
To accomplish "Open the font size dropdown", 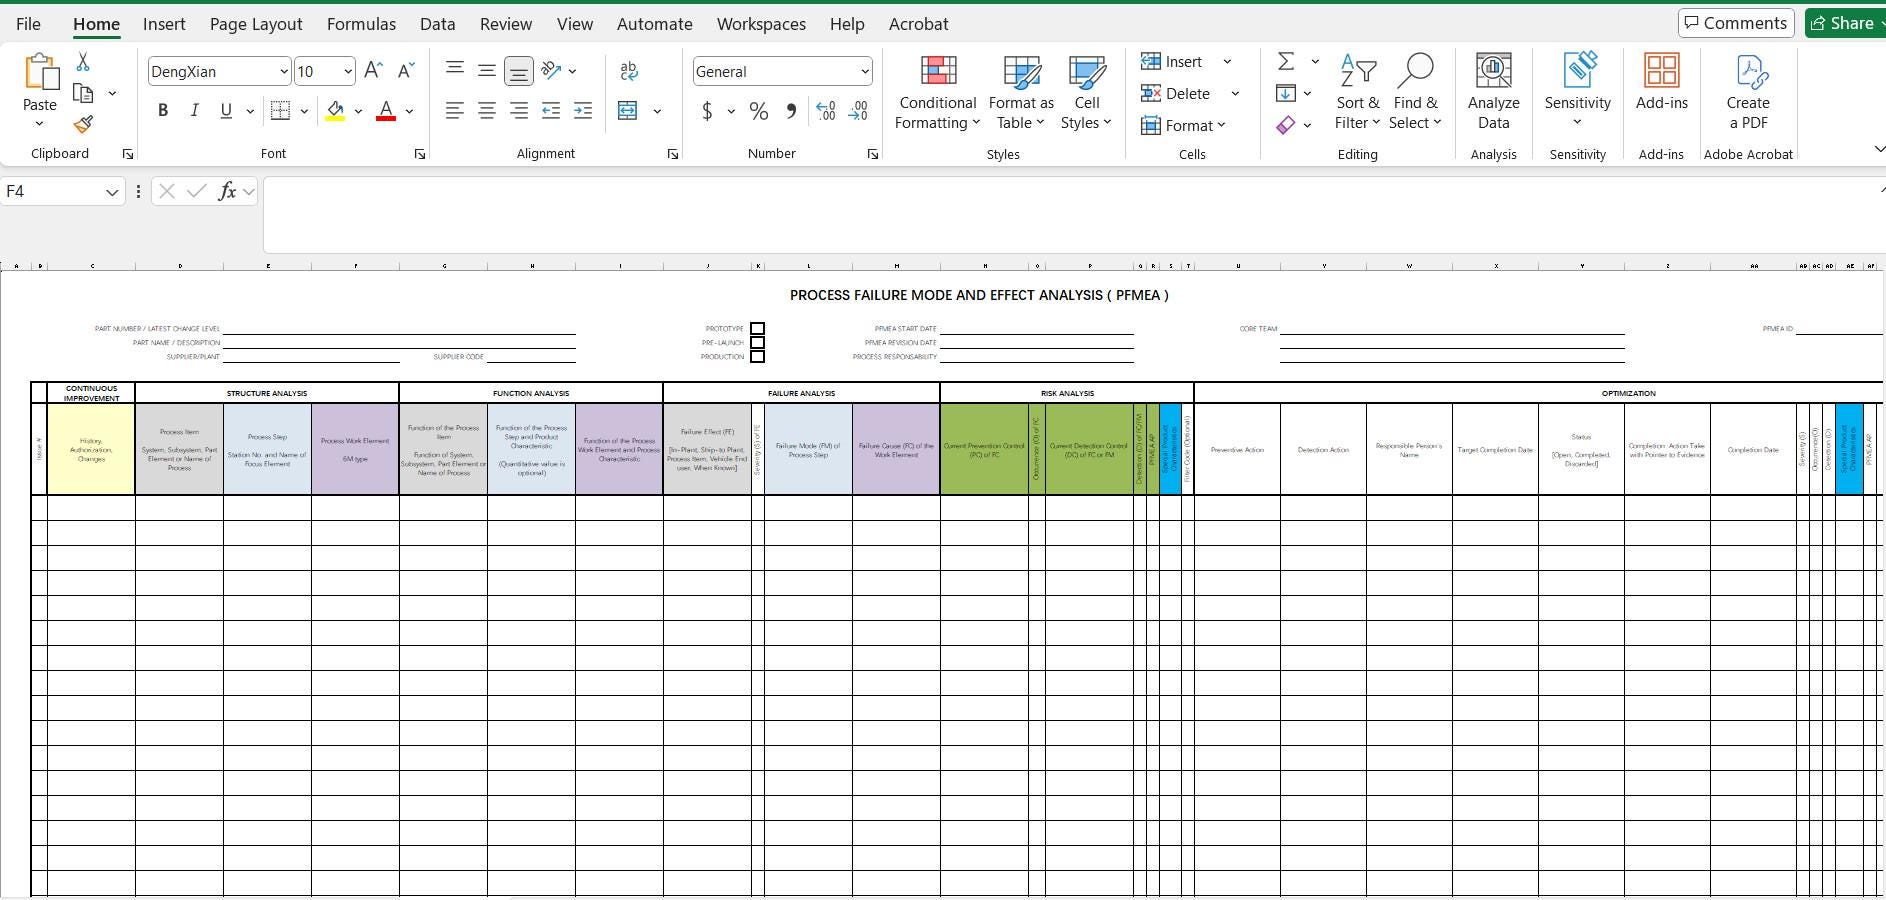I will tap(347, 71).
